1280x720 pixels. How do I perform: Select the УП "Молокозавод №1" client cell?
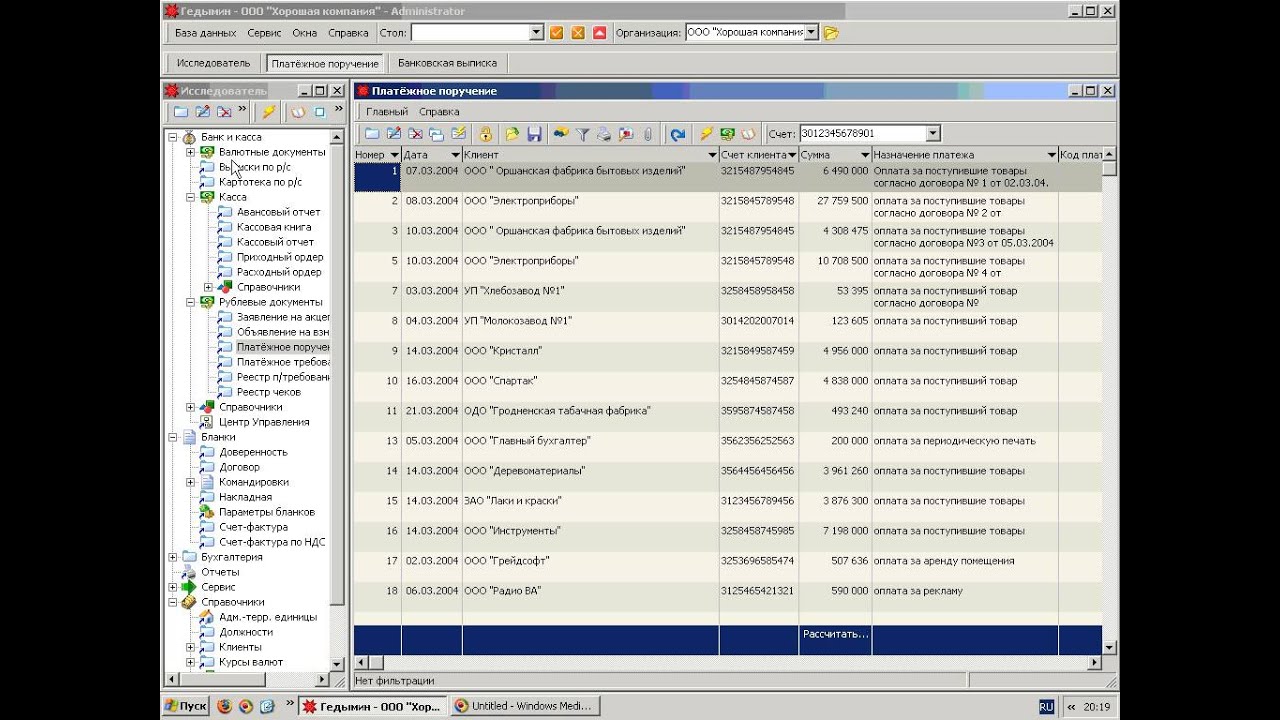(x=590, y=321)
